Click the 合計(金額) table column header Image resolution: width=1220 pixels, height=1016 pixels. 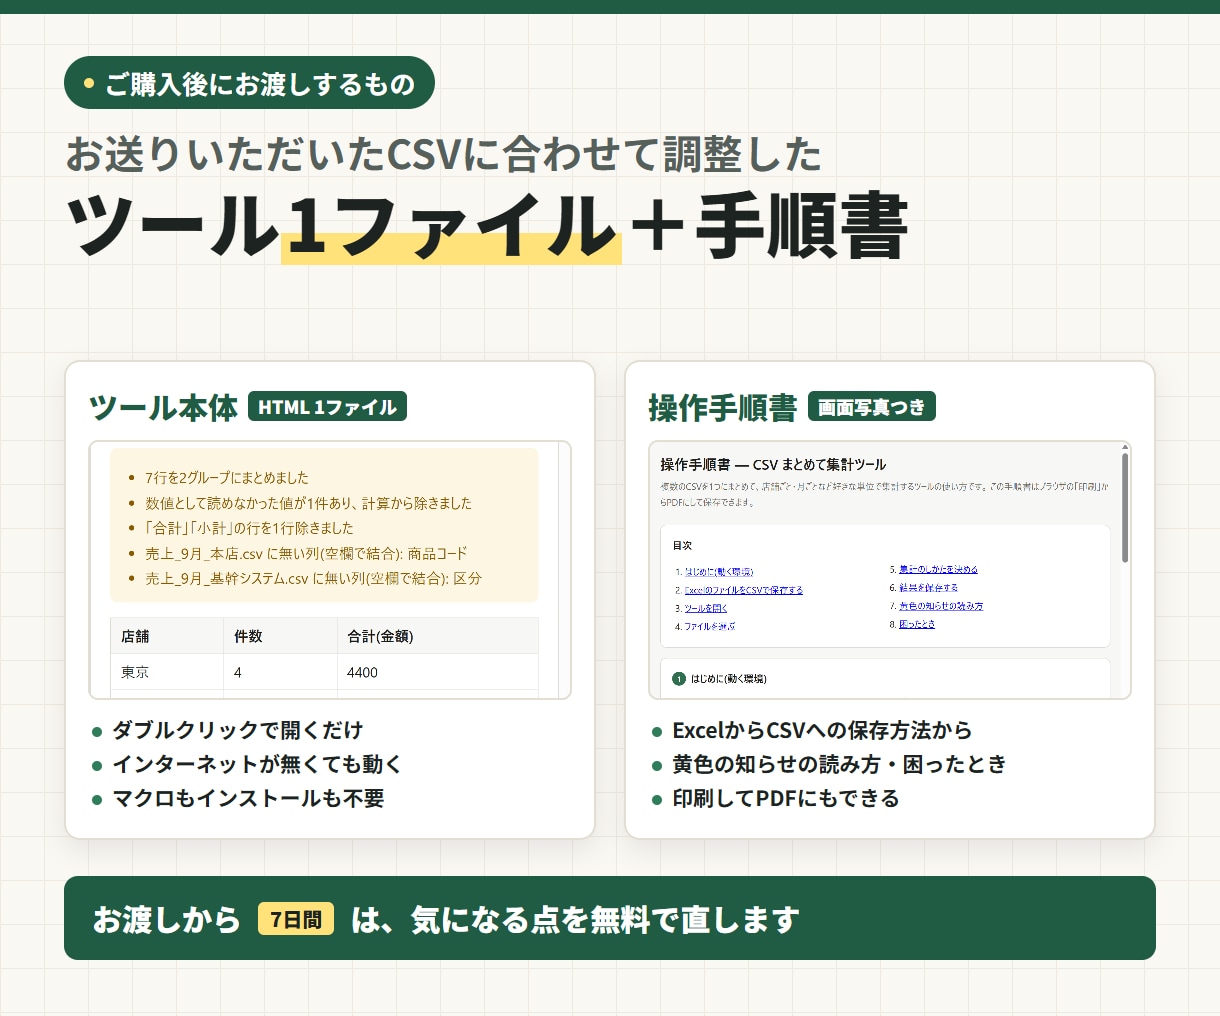point(437,636)
